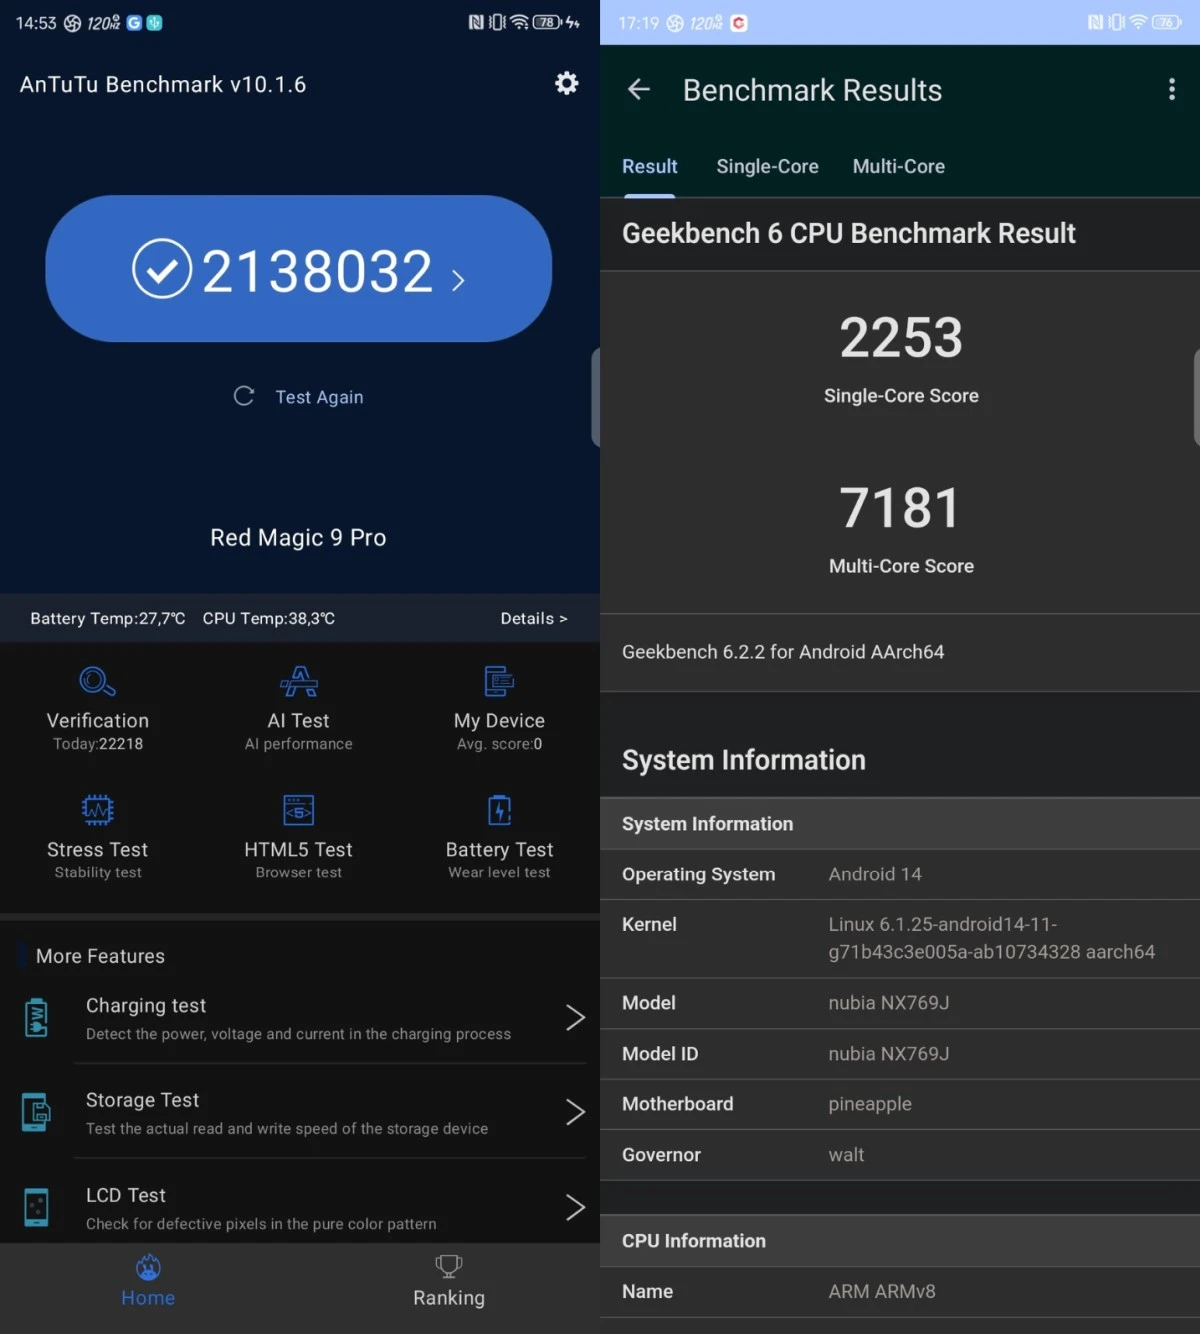Launch AI Test icon

299,682
